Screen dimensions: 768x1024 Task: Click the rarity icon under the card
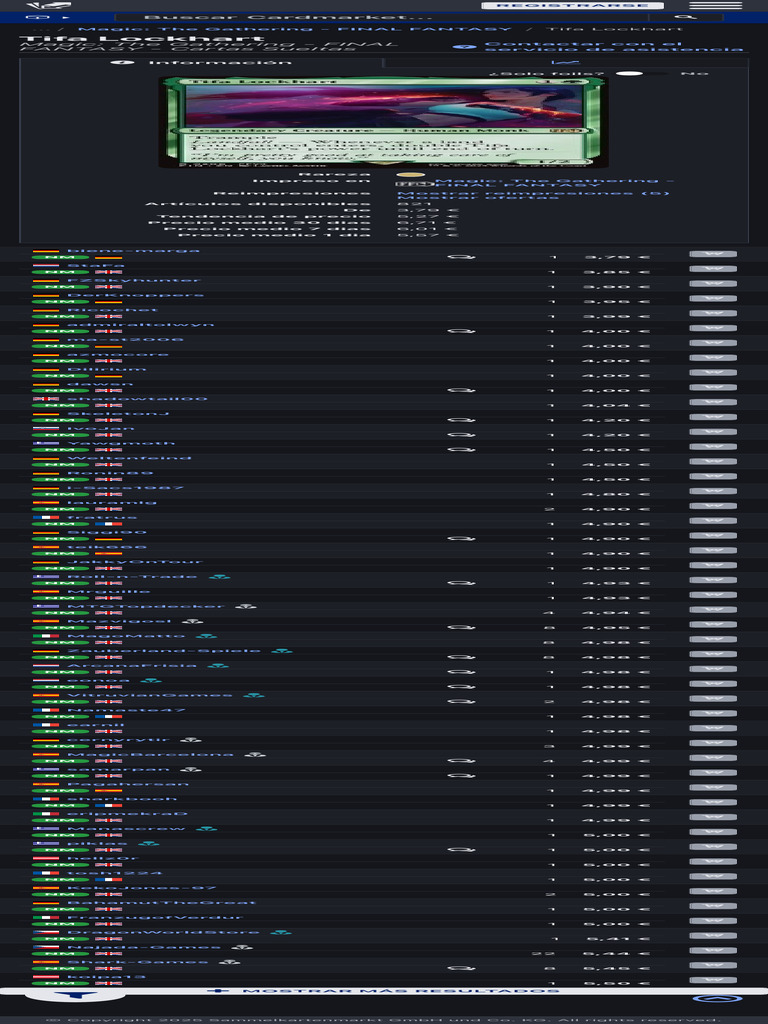click(411, 174)
